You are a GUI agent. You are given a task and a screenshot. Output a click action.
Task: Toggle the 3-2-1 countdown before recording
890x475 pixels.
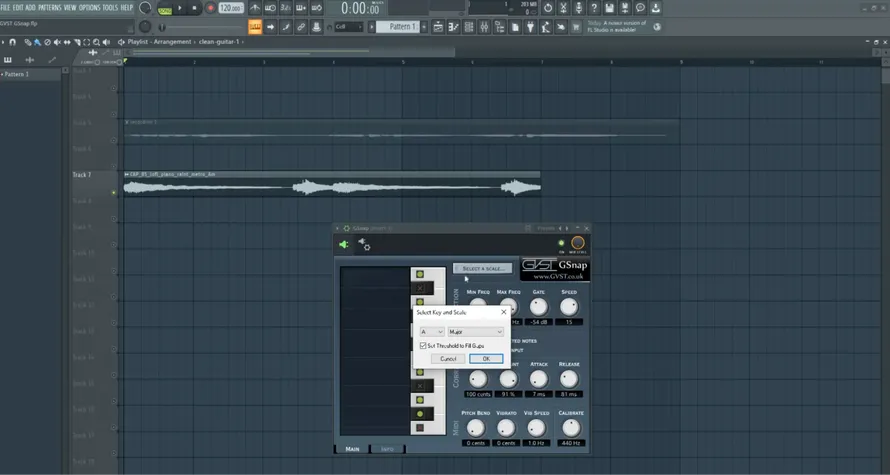tap(286, 8)
